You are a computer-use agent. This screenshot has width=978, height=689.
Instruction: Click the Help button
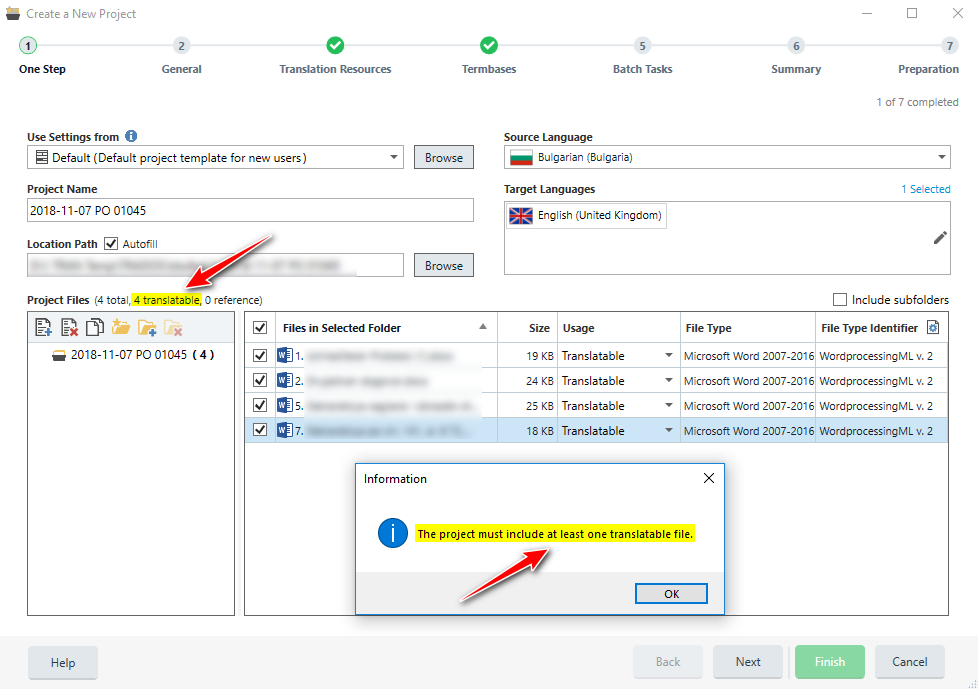62,662
